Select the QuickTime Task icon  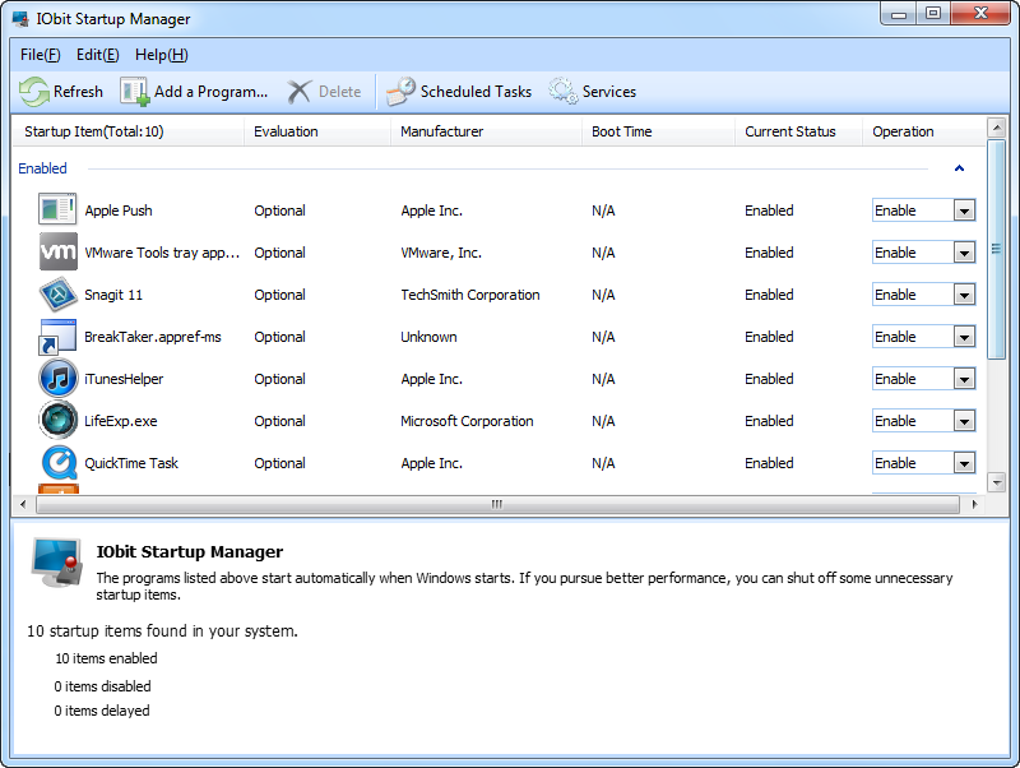tap(59, 462)
